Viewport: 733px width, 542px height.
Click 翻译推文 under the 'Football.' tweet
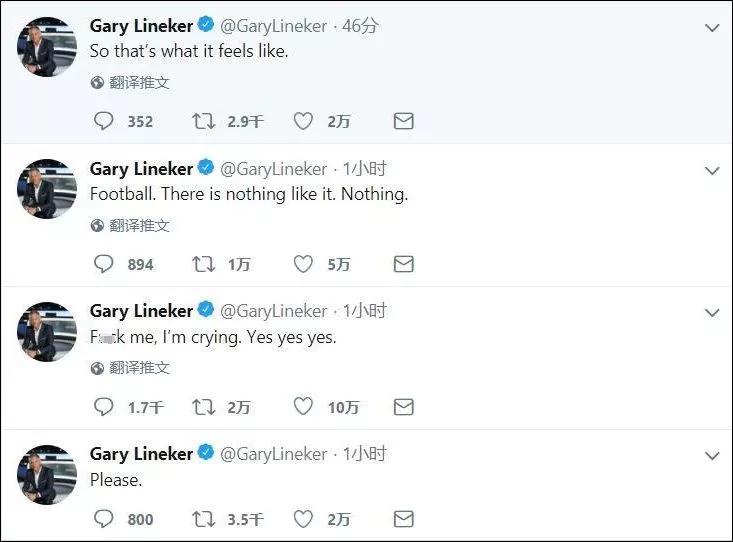coord(139,226)
